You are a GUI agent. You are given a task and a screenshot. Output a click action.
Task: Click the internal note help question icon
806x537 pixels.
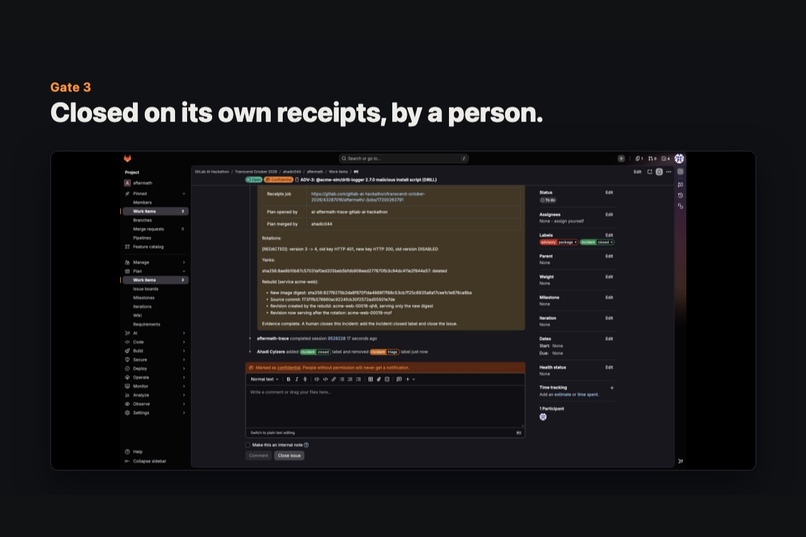(x=306, y=445)
